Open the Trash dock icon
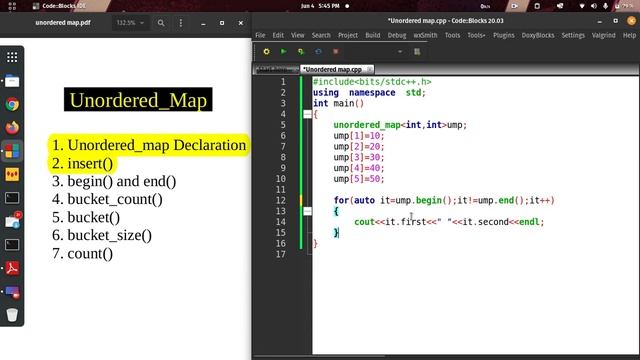This screenshot has height=360, width=640. pos(12,315)
